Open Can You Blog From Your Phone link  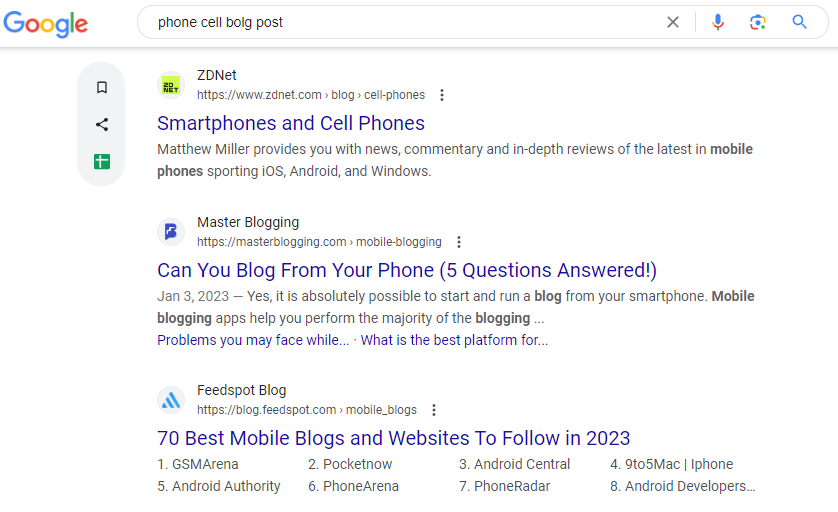pyautogui.click(x=407, y=270)
